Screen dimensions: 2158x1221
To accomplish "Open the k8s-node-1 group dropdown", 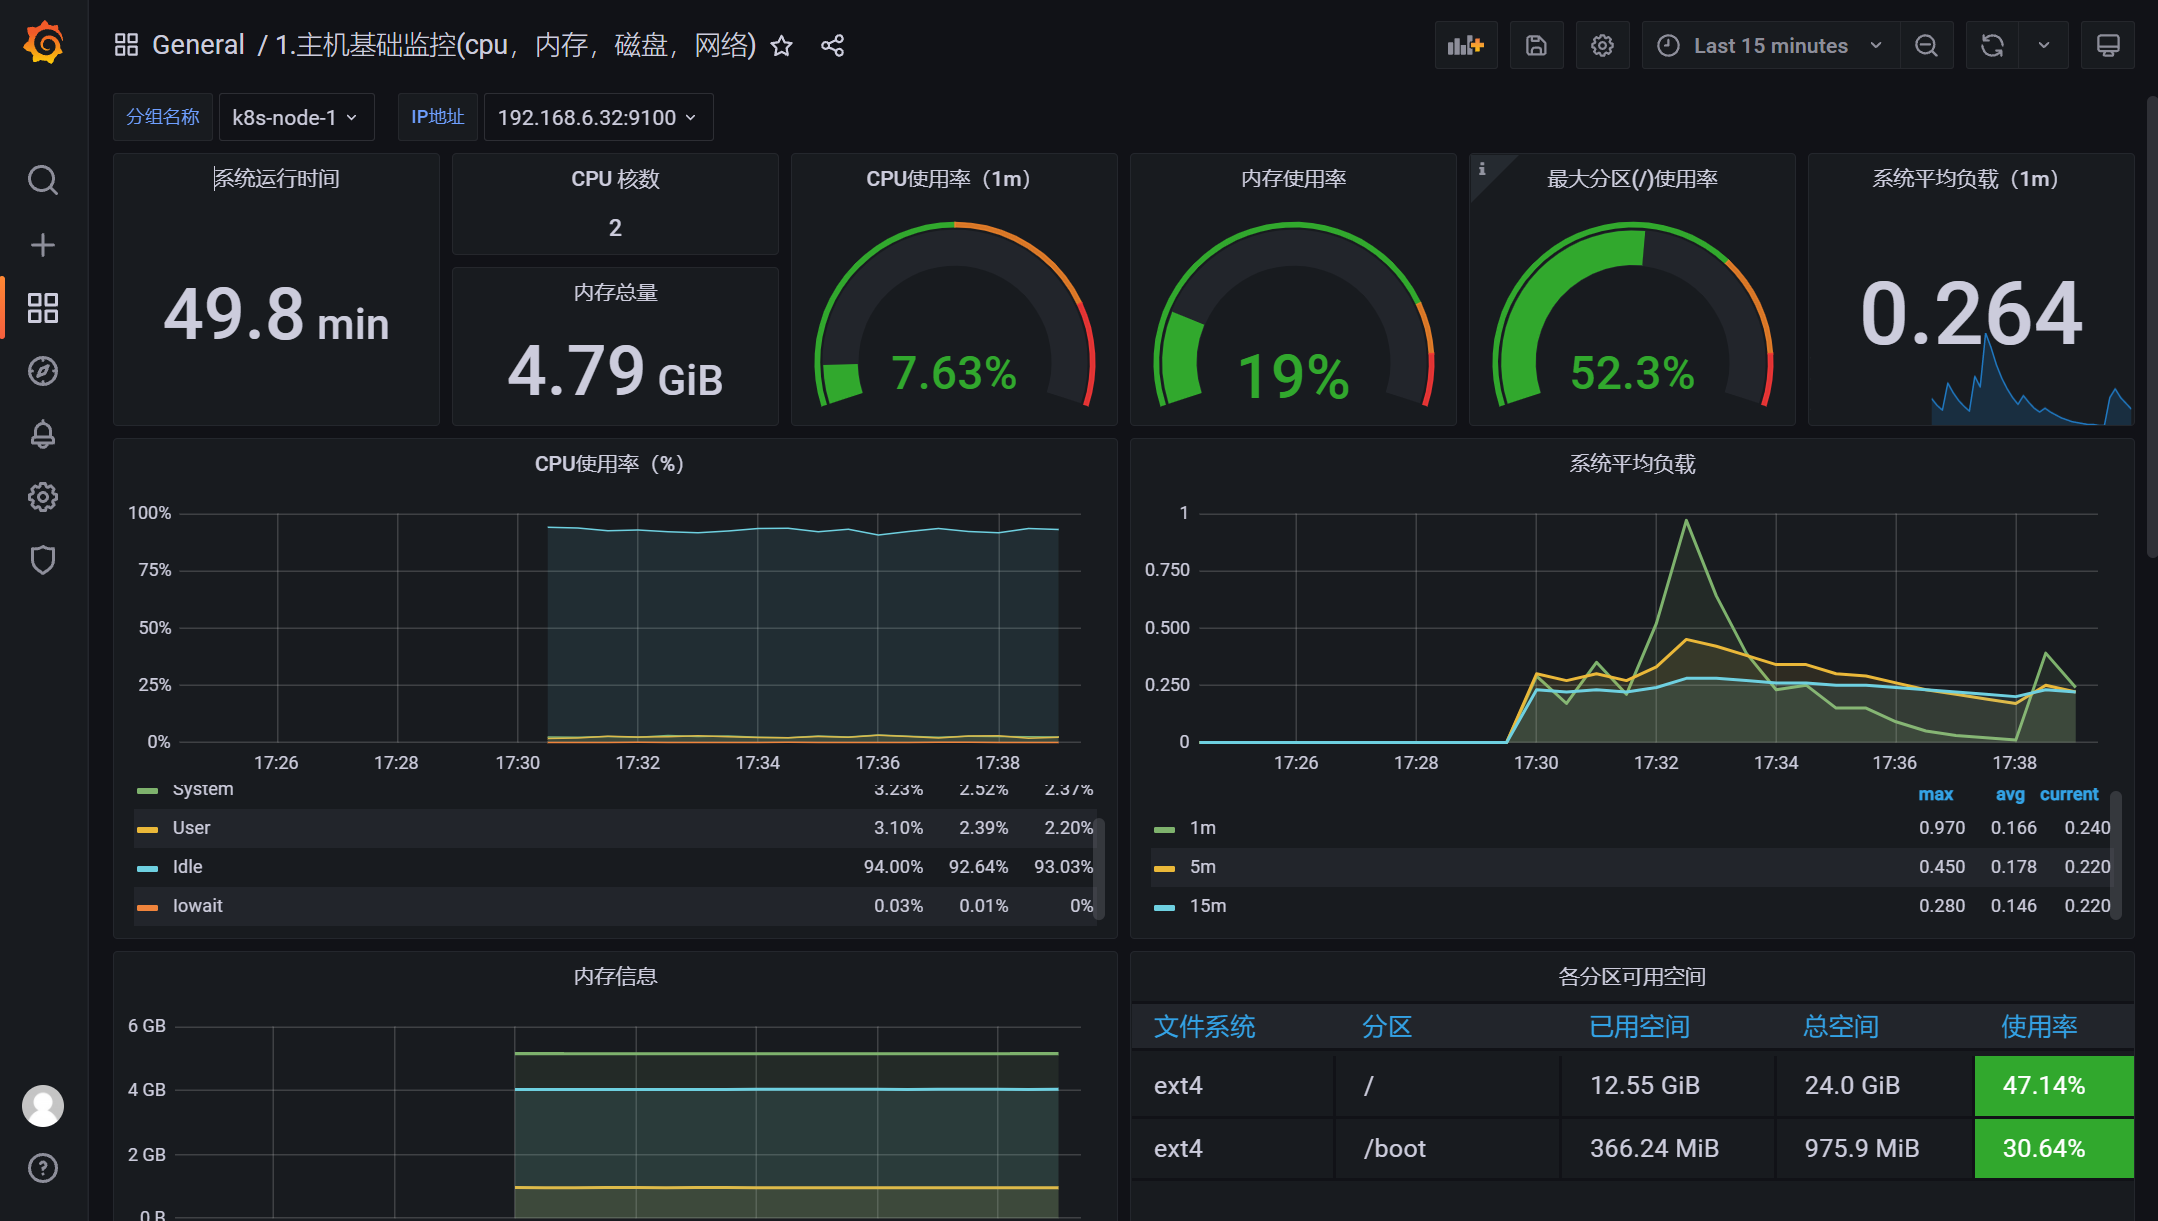I will pos(295,118).
